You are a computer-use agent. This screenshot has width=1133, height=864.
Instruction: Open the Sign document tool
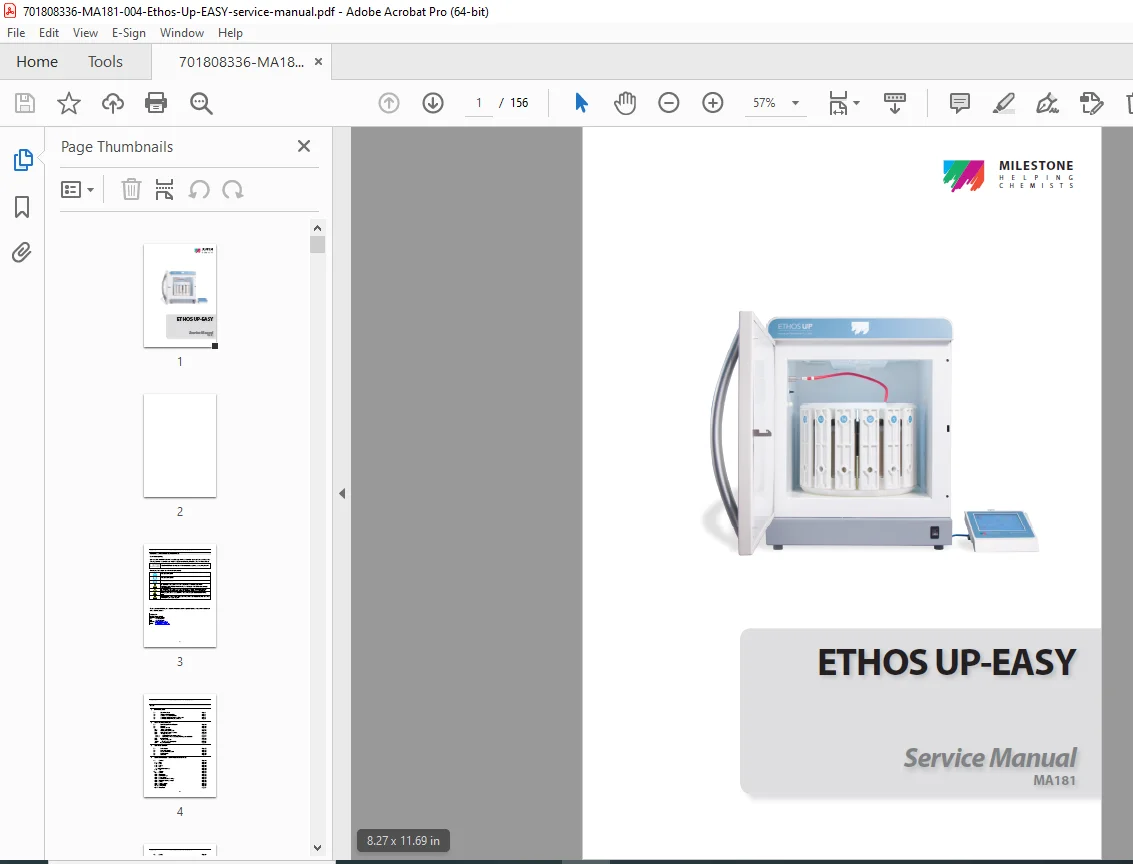[x=1047, y=103]
